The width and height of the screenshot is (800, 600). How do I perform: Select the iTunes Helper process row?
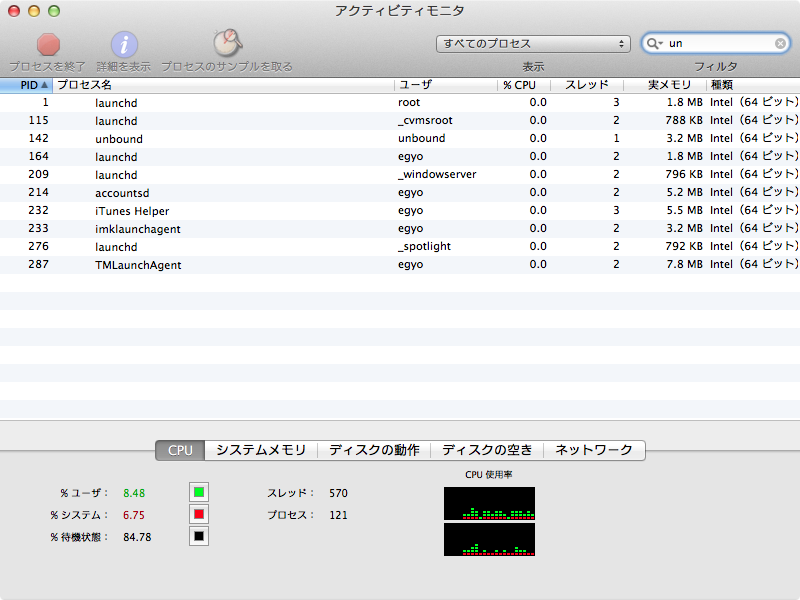pyautogui.click(x=400, y=211)
